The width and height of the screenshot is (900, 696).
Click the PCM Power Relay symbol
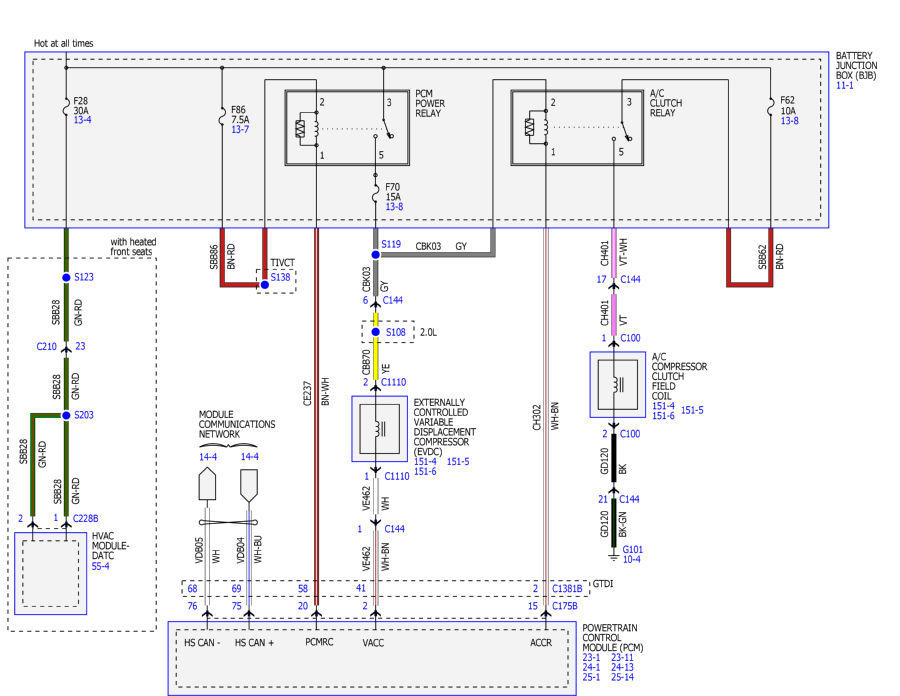click(347, 128)
